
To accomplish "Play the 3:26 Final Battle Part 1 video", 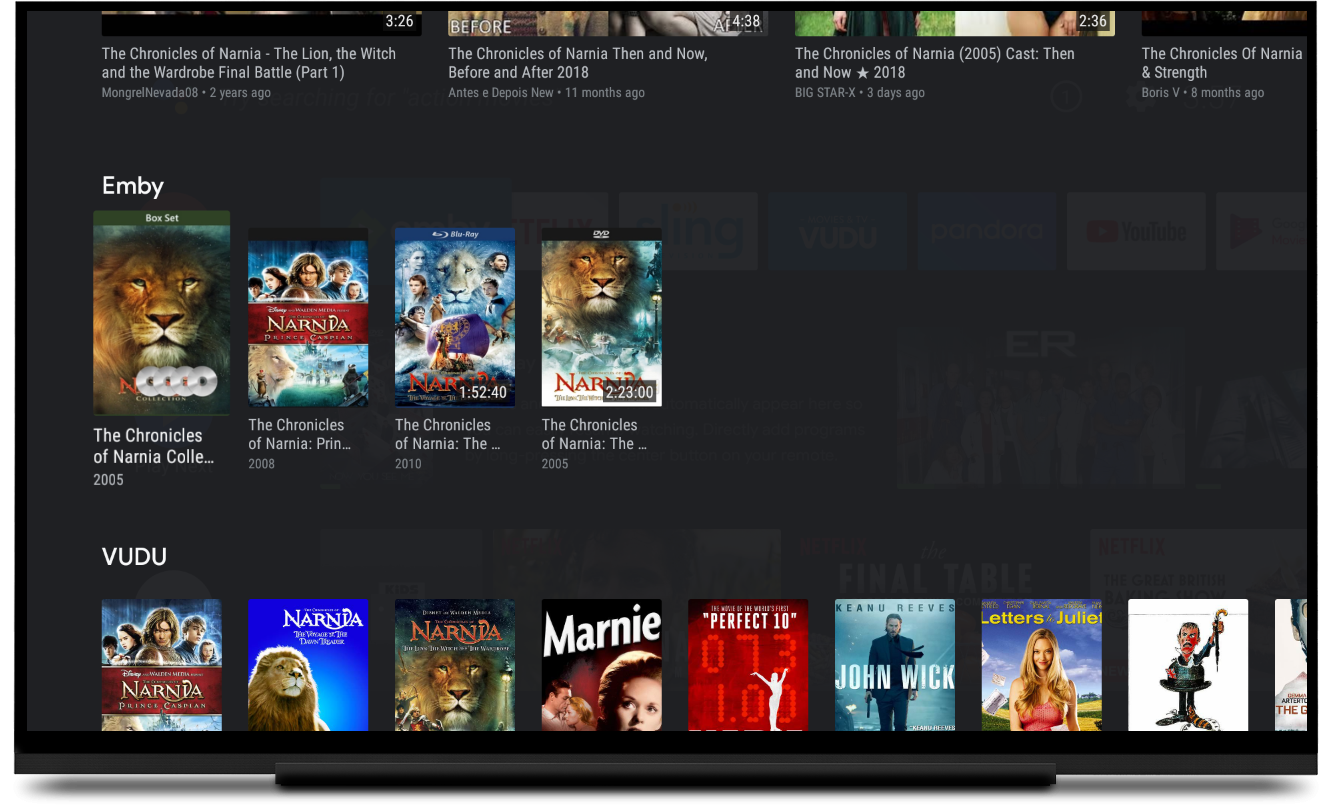I will pyautogui.click(x=261, y=24).
